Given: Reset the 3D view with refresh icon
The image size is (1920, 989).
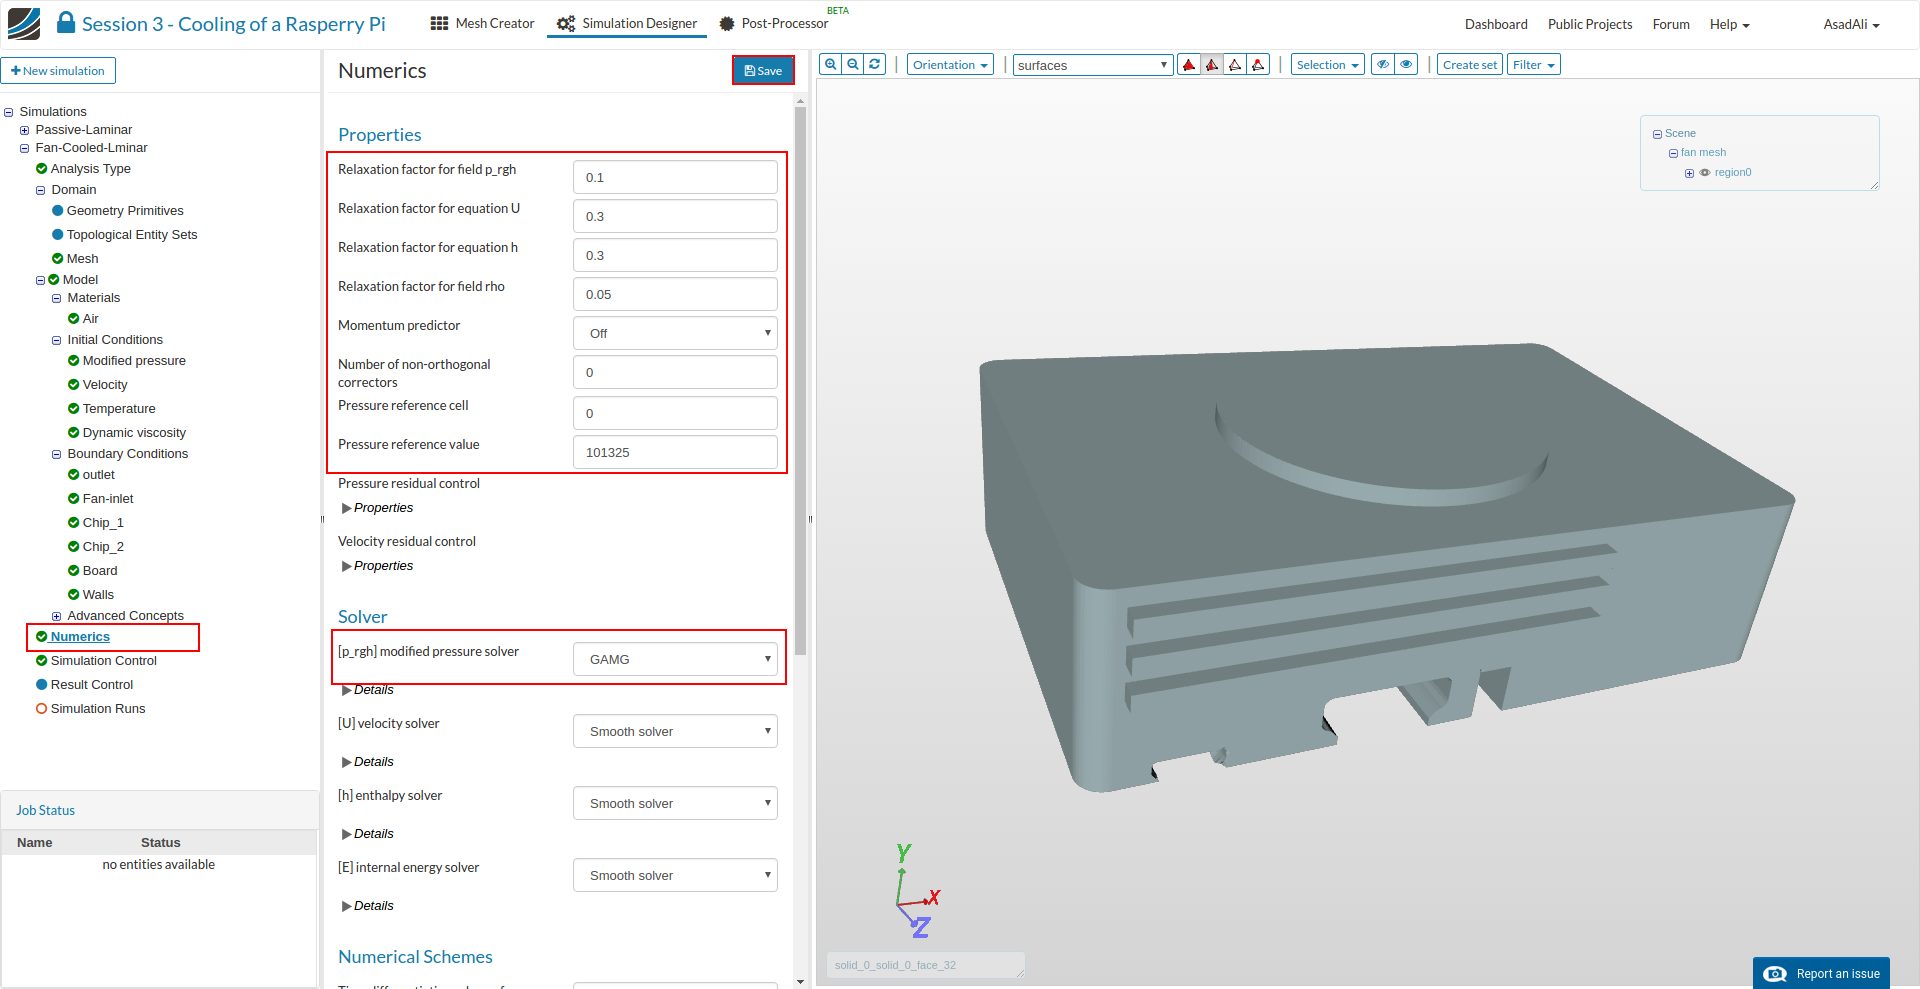Looking at the screenshot, I should pyautogui.click(x=875, y=64).
